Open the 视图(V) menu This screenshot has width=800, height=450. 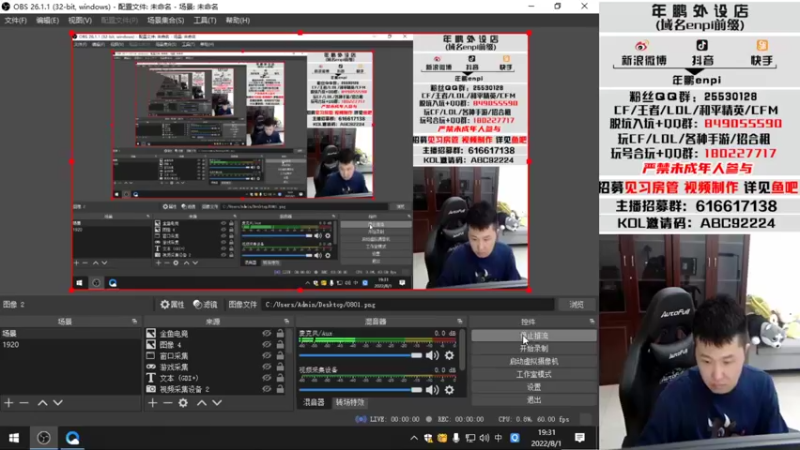[x=80, y=20]
